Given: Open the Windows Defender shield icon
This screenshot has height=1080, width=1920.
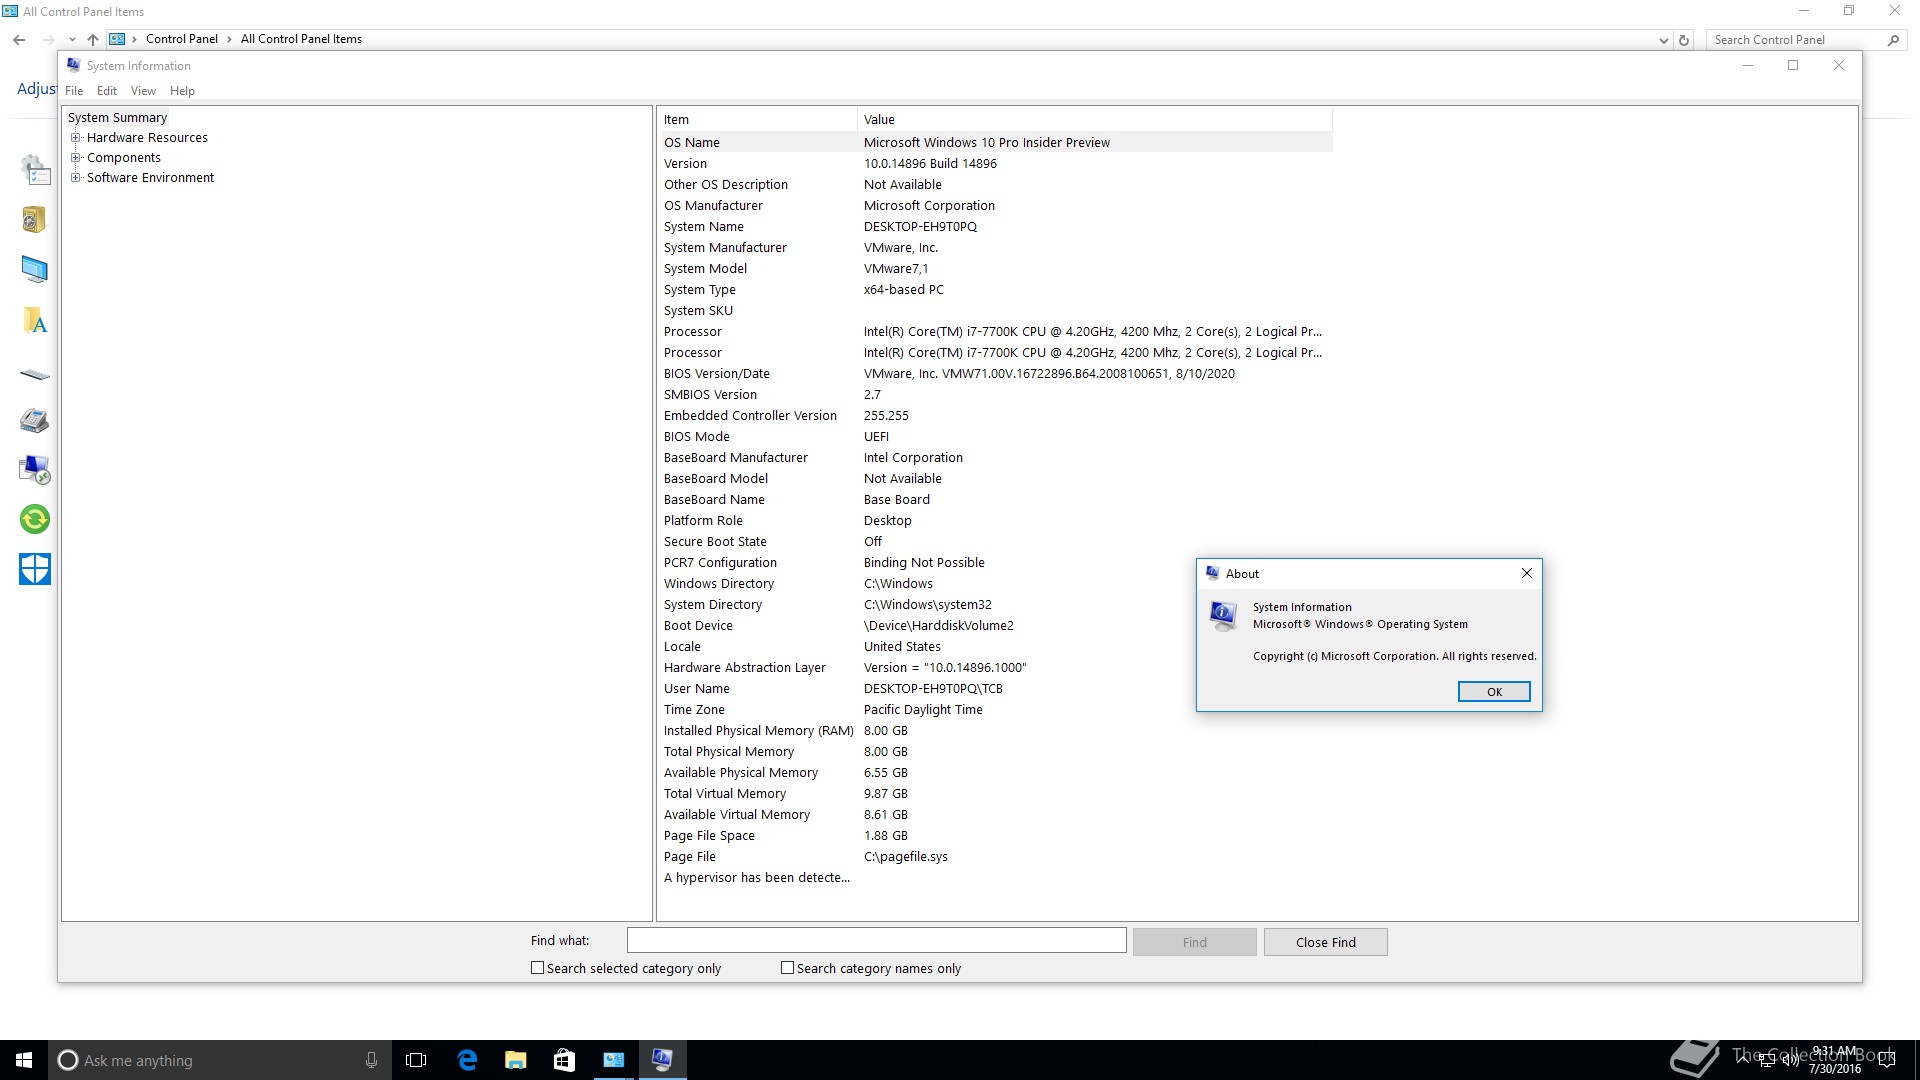Looking at the screenshot, I should pyautogui.click(x=35, y=569).
